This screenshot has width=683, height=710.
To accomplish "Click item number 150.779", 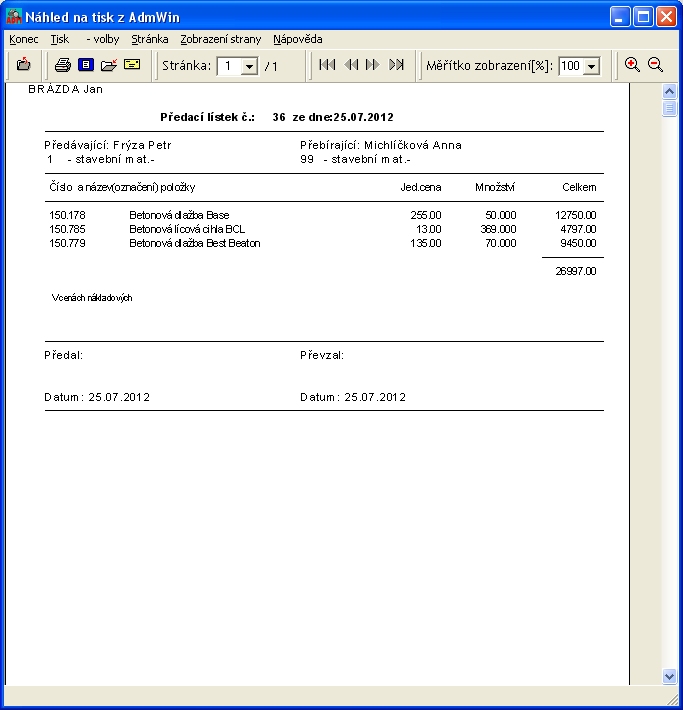I will (x=67, y=243).
